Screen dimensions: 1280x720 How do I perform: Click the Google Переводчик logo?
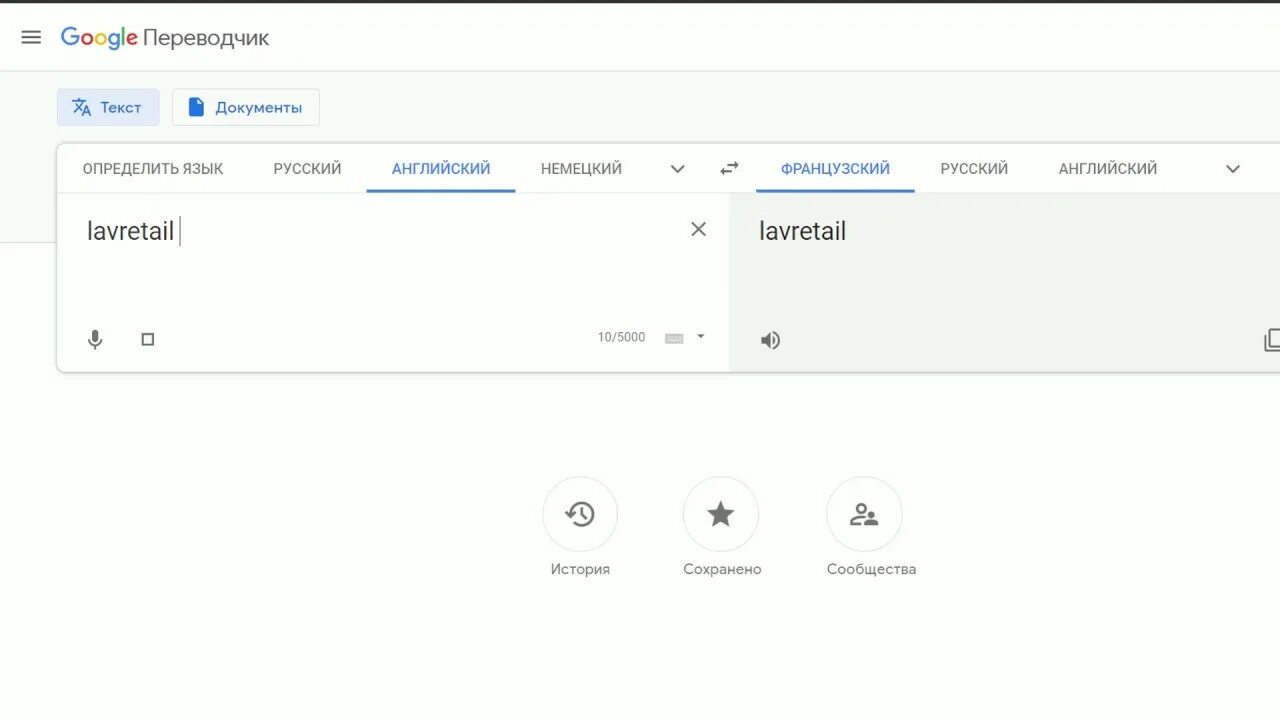tap(165, 38)
